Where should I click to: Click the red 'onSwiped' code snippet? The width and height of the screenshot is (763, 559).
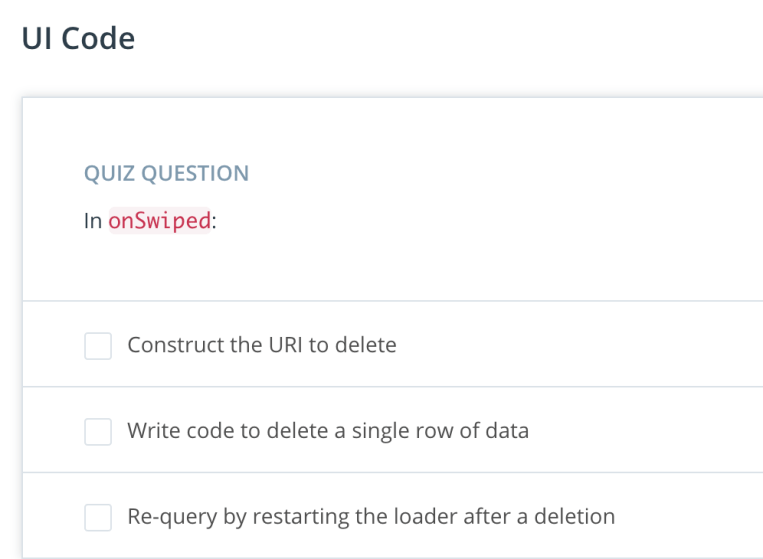click(160, 222)
